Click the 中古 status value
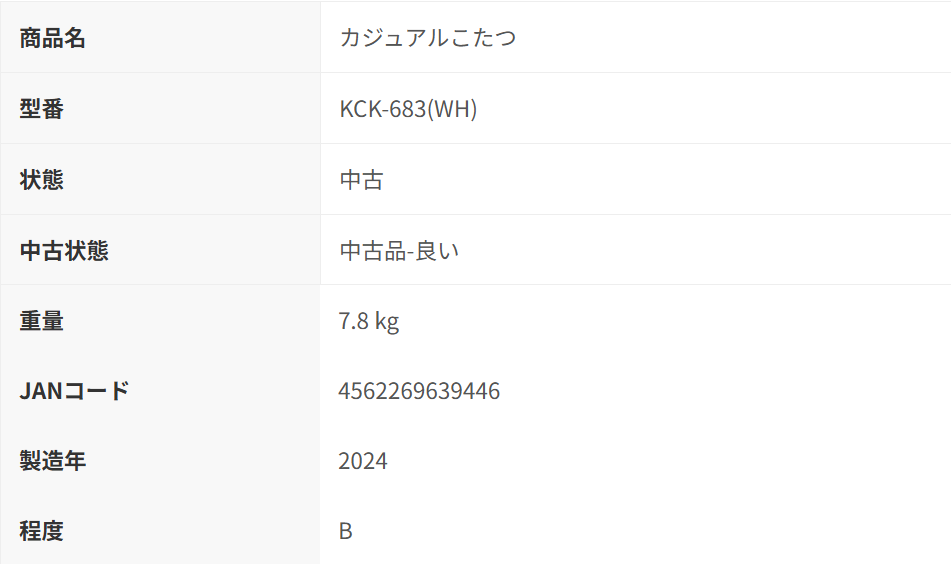951x564 pixels. [361, 180]
